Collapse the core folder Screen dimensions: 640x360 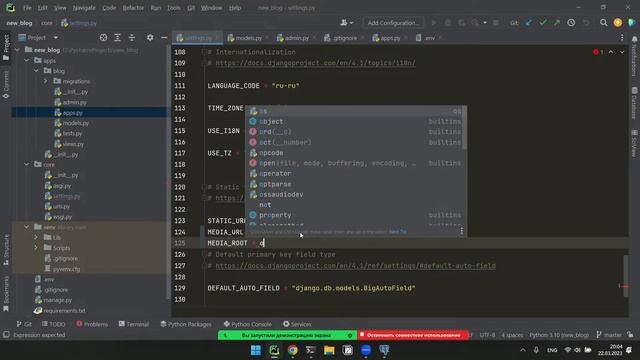tap(27, 164)
